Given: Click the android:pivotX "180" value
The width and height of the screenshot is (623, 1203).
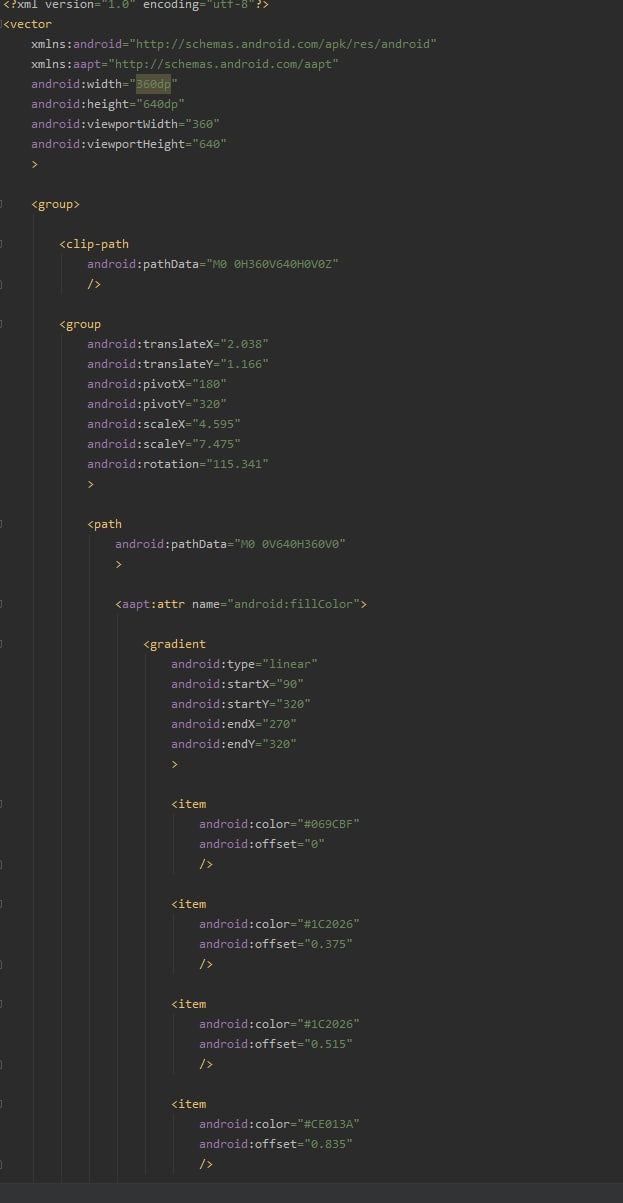Looking at the screenshot, I should 207,384.
